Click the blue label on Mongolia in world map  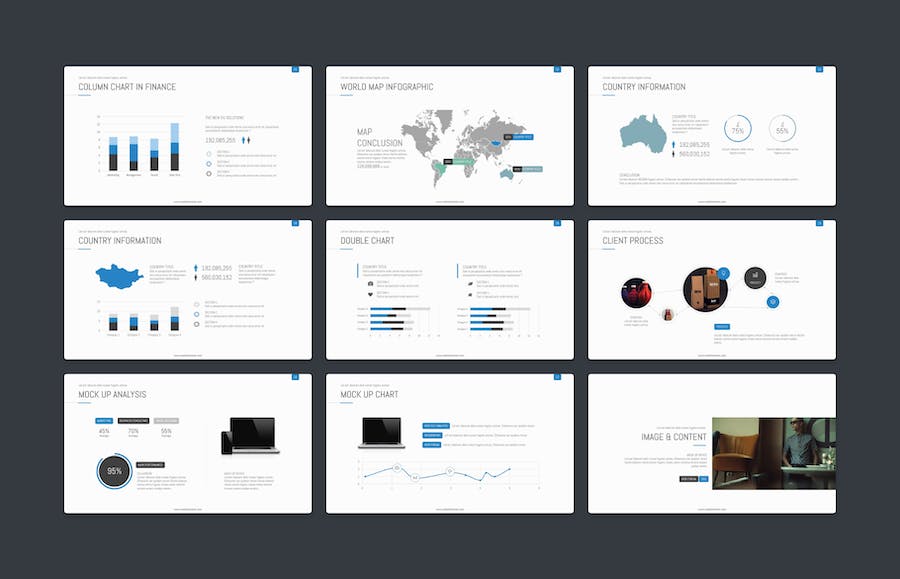pos(522,137)
